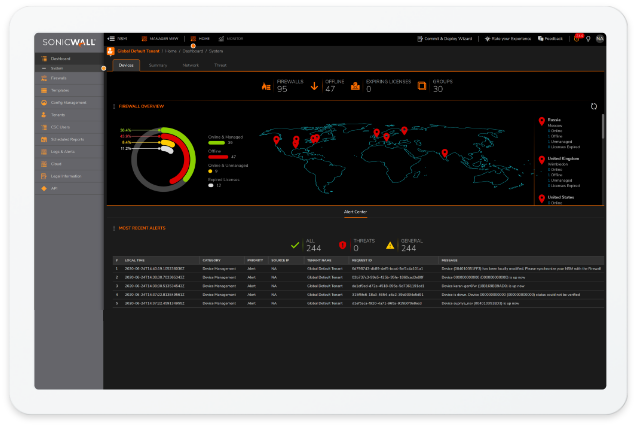Open the Commit & Deploy Wizard
637x427 pixels.
444,39
